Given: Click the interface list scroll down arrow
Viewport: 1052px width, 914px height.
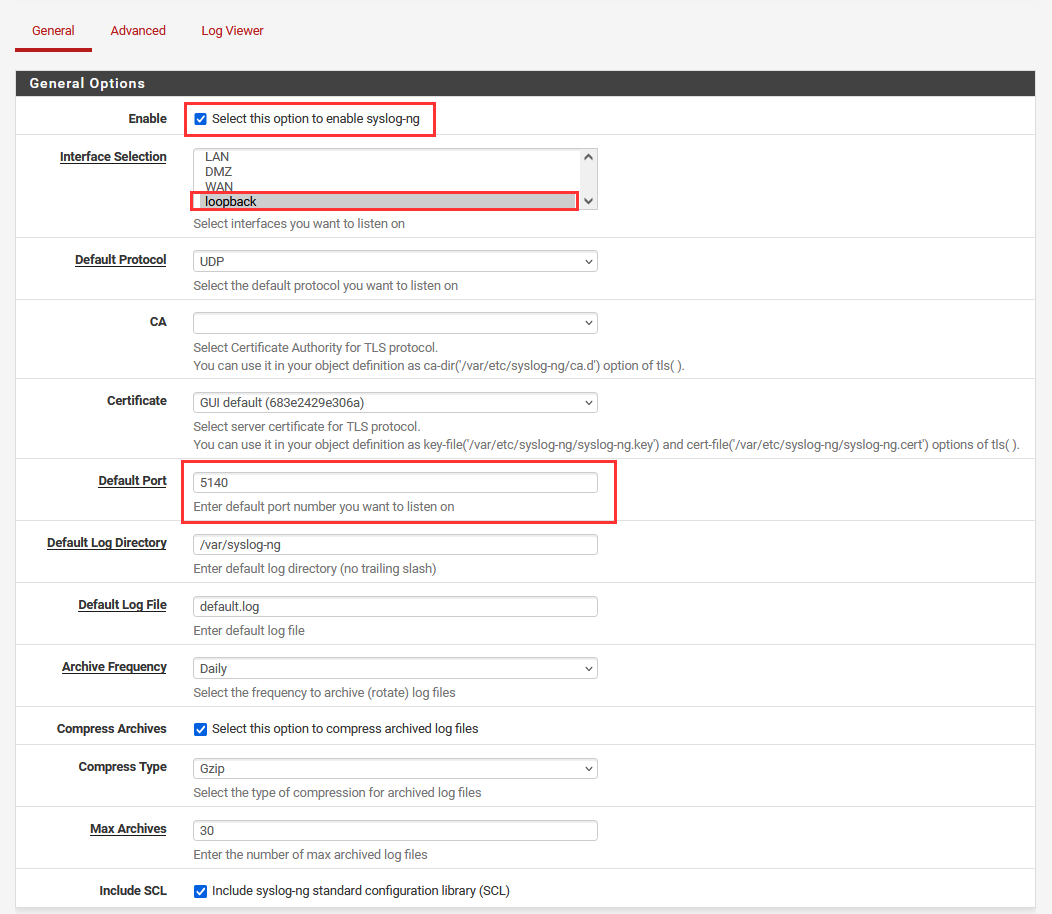Looking at the screenshot, I should tap(588, 201).
